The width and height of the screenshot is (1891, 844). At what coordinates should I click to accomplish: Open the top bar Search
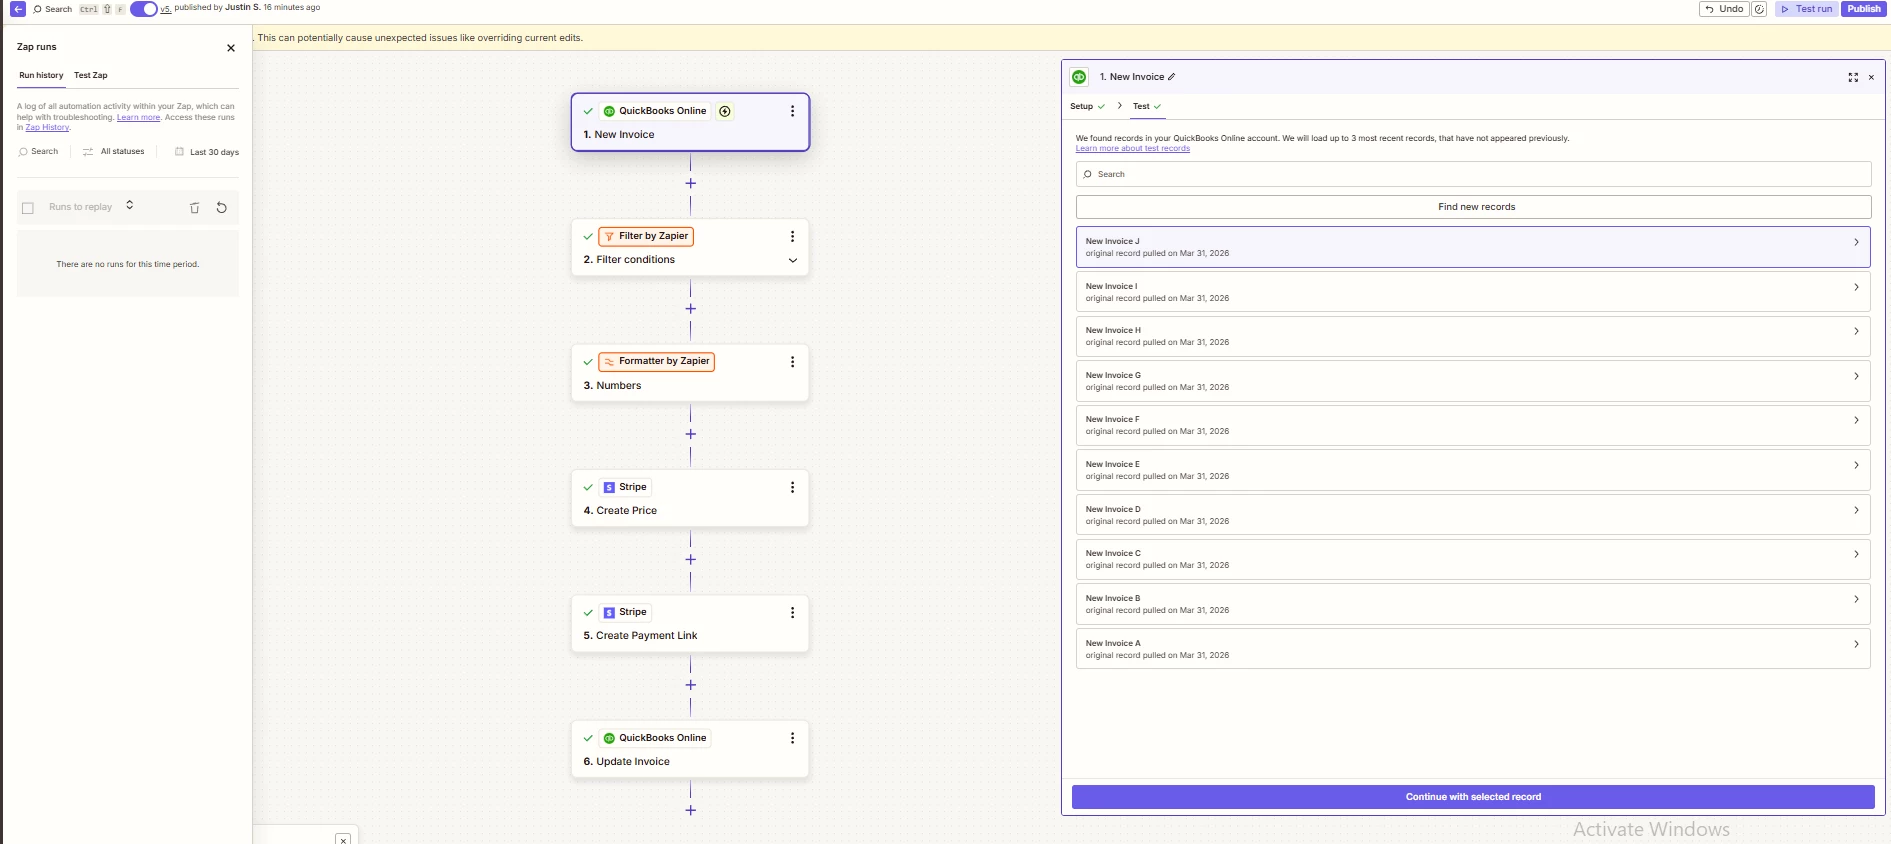coord(52,9)
